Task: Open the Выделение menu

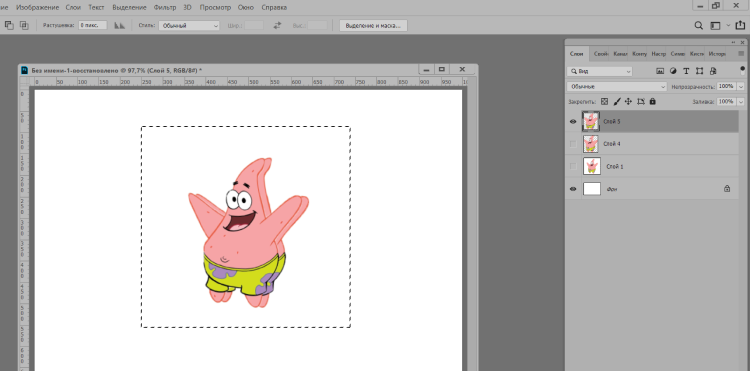Action: point(130,8)
